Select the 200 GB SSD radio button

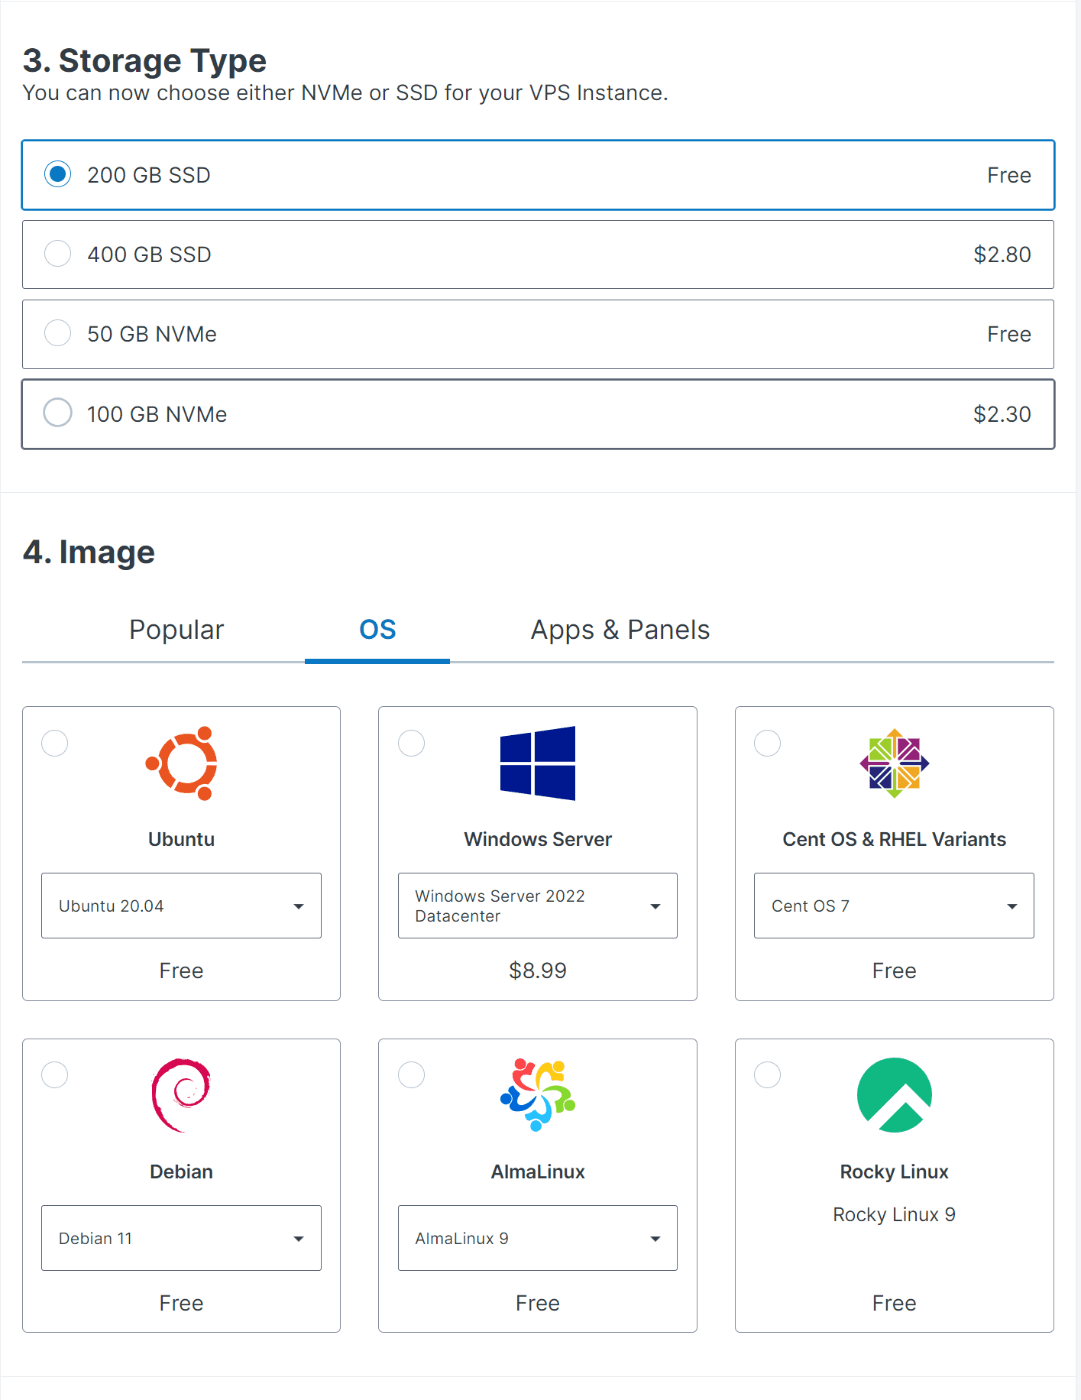[58, 174]
